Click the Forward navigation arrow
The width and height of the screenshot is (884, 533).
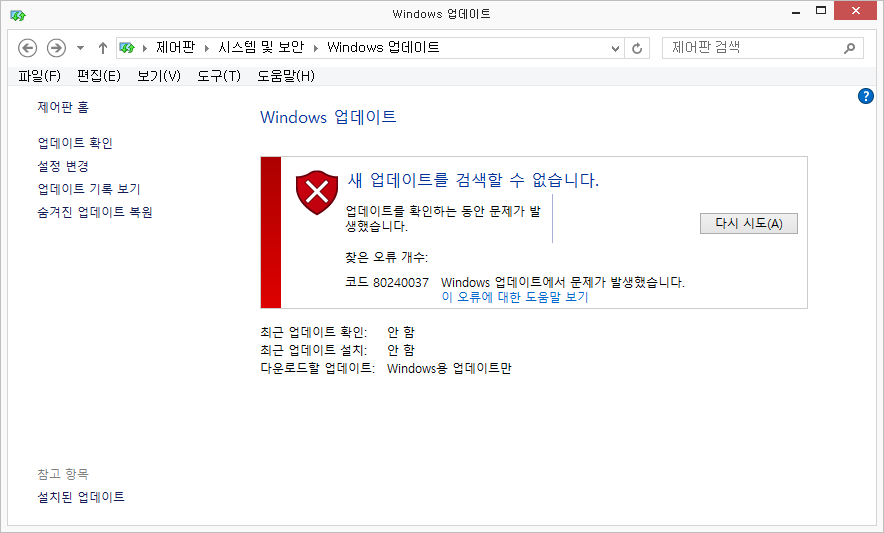coord(56,48)
